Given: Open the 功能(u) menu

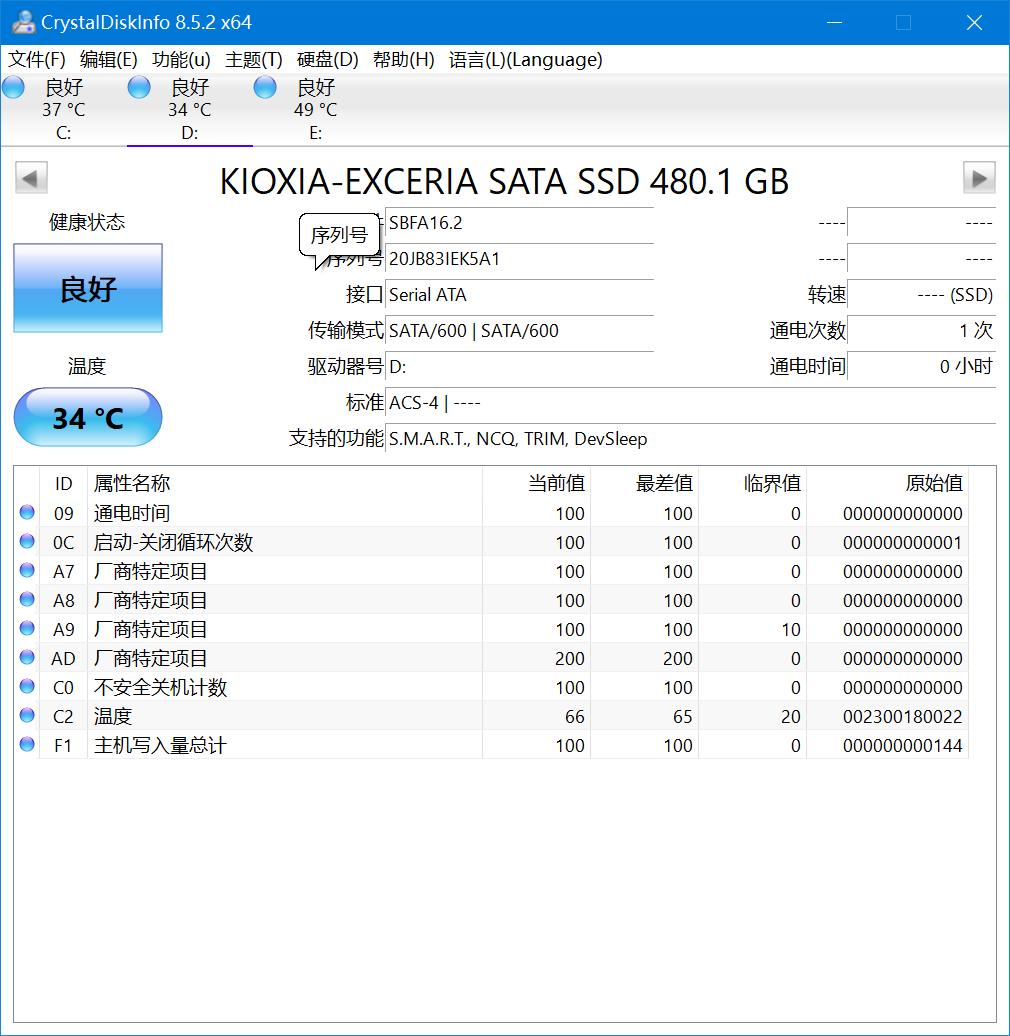Looking at the screenshot, I should tap(180, 60).
